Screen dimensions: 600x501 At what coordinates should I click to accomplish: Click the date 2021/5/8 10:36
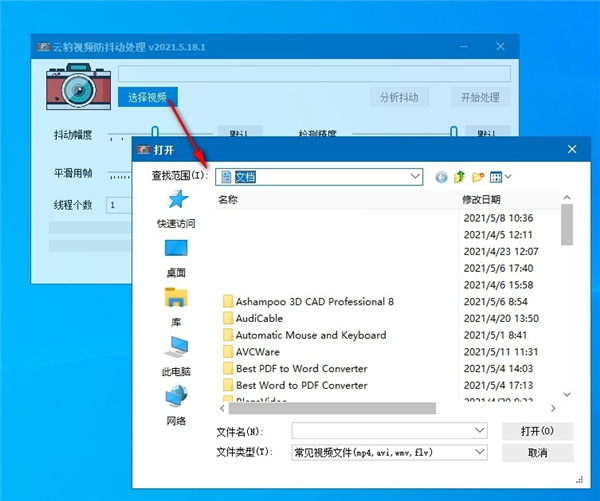(x=498, y=218)
